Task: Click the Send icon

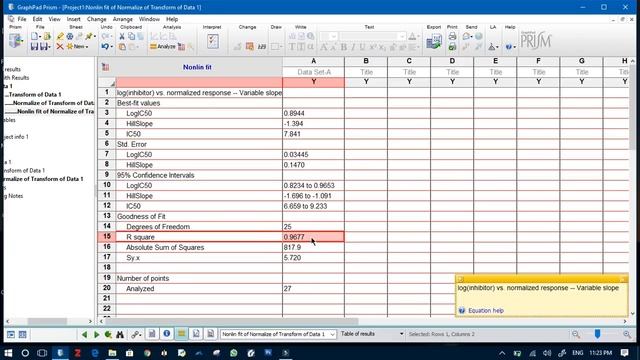Action: point(466,36)
